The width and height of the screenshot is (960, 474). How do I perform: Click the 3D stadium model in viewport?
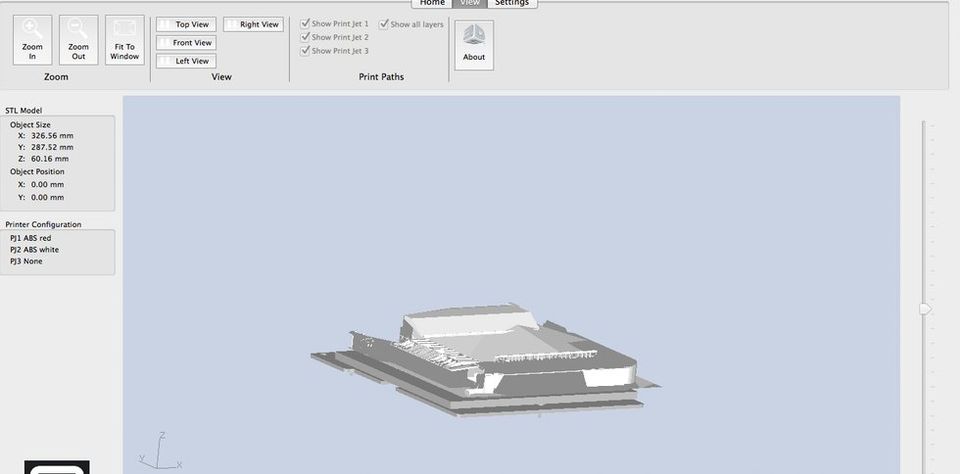(x=485, y=360)
